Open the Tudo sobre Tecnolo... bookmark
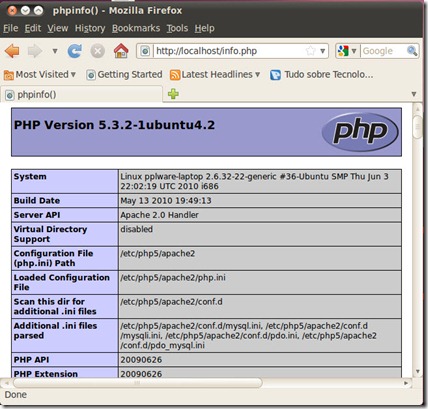428x409 pixels. point(322,74)
